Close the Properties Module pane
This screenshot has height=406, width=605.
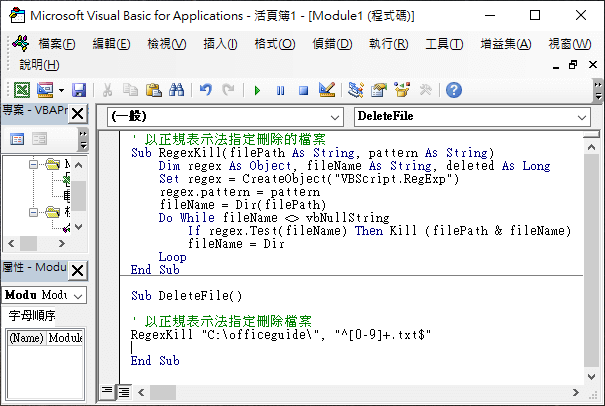(x=78, y=271)
